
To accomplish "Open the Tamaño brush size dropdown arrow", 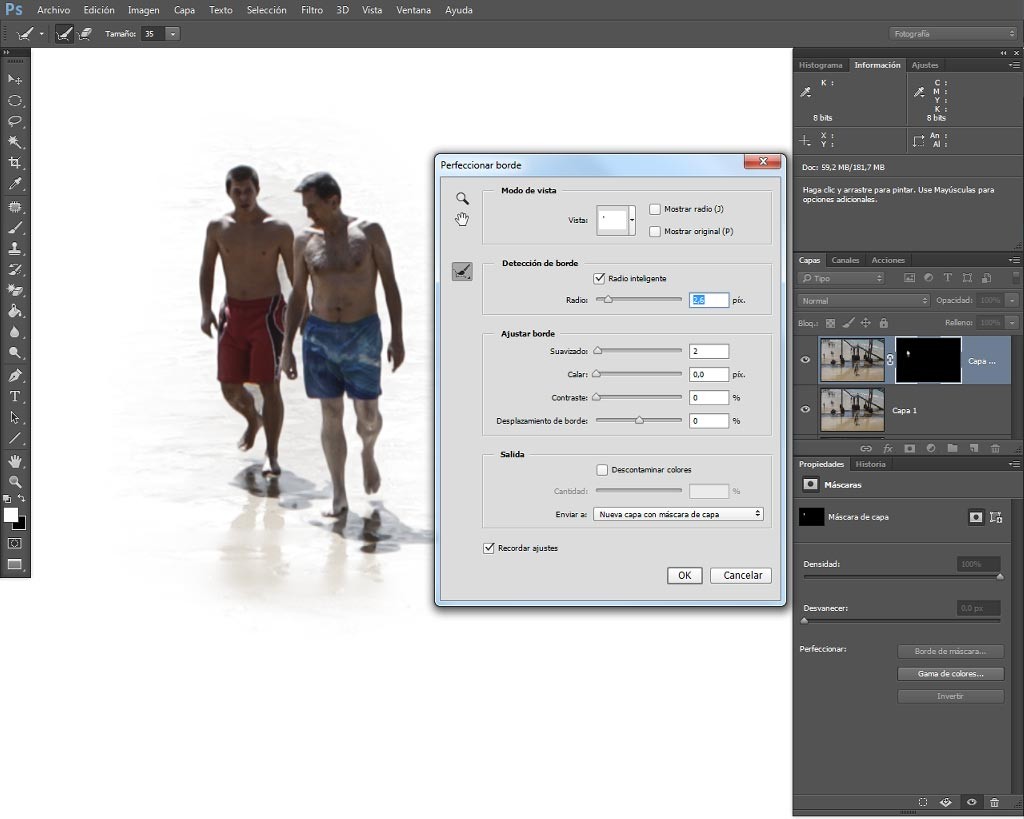I will click(x=172, y=34).
